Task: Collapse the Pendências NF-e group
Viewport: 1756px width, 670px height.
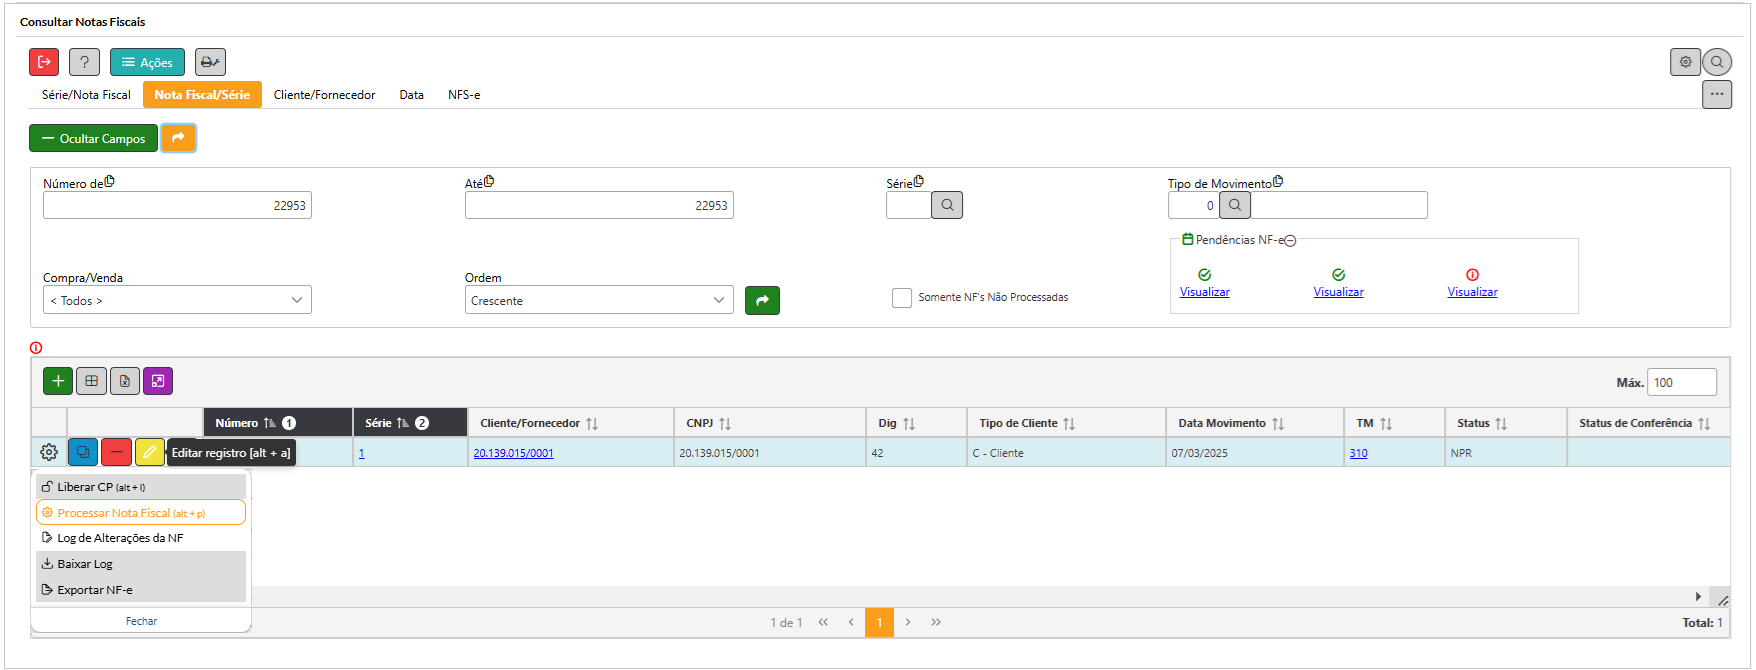Action: click(1290, 241)
